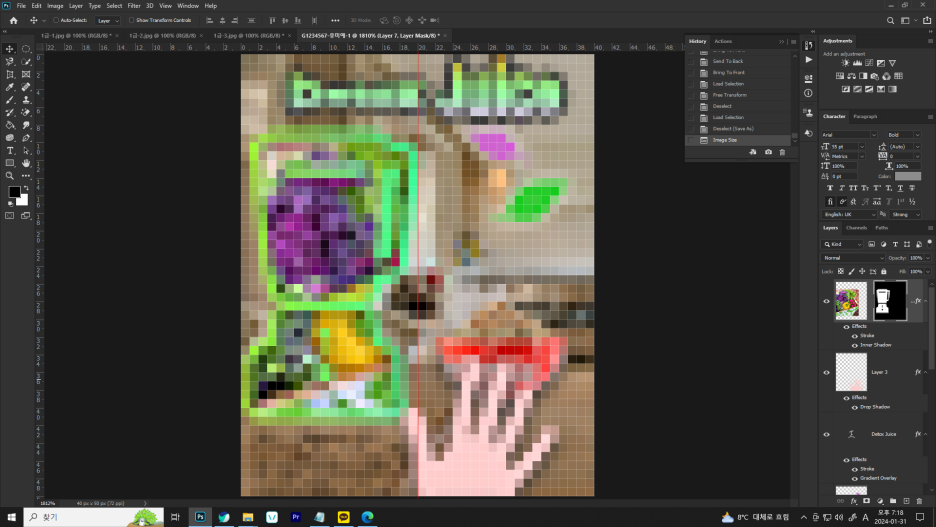936x527 pixels.
Task: Select the Elliptical Marquee tool
Action: coord(26,49)
